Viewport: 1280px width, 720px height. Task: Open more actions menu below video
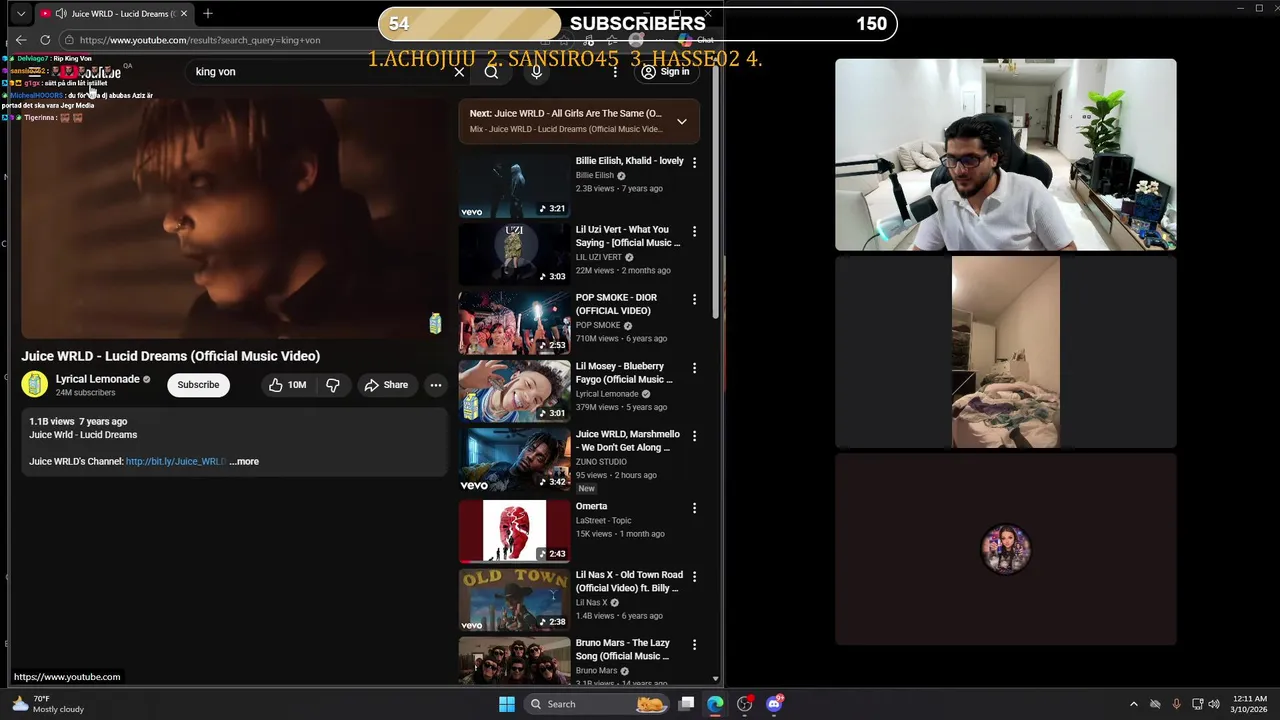coord(435,385)
